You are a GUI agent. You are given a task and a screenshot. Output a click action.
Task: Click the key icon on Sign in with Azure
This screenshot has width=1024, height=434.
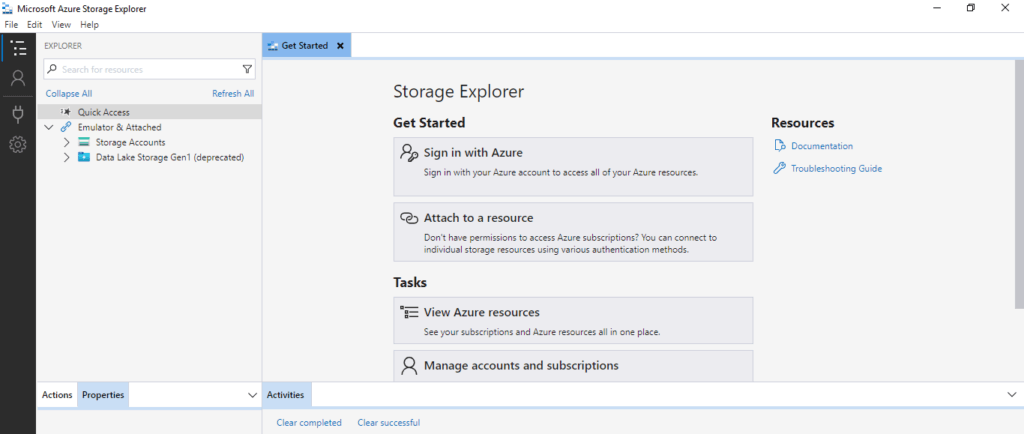(409, 153)
